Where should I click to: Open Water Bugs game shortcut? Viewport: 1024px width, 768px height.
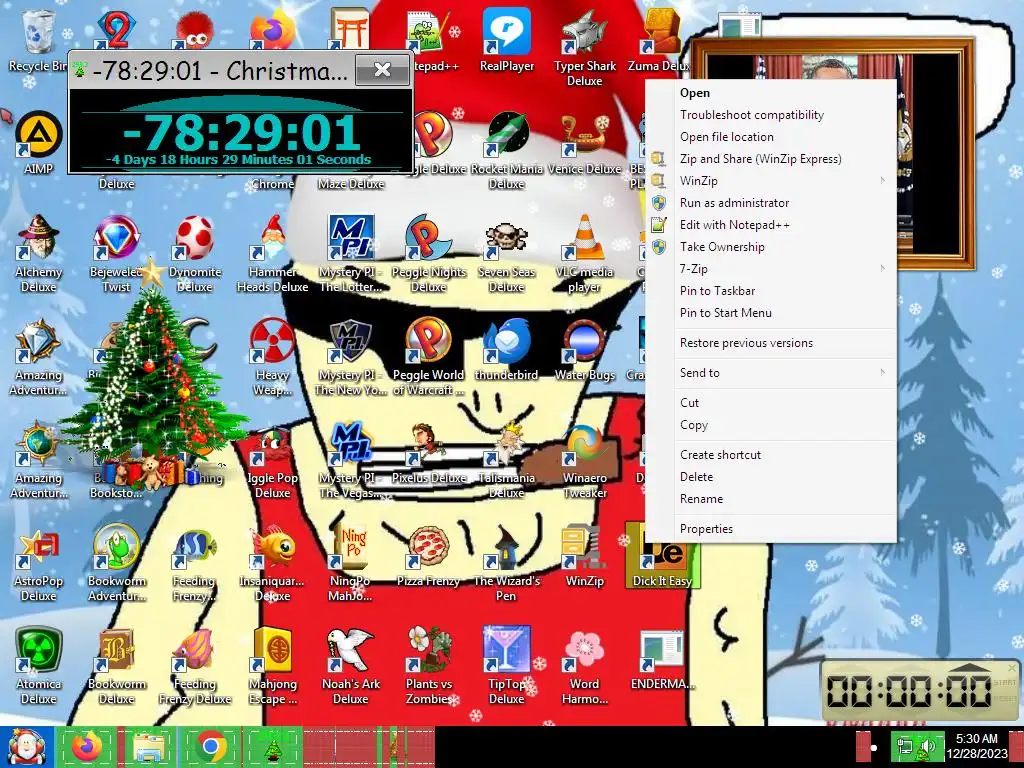point(584,350)
